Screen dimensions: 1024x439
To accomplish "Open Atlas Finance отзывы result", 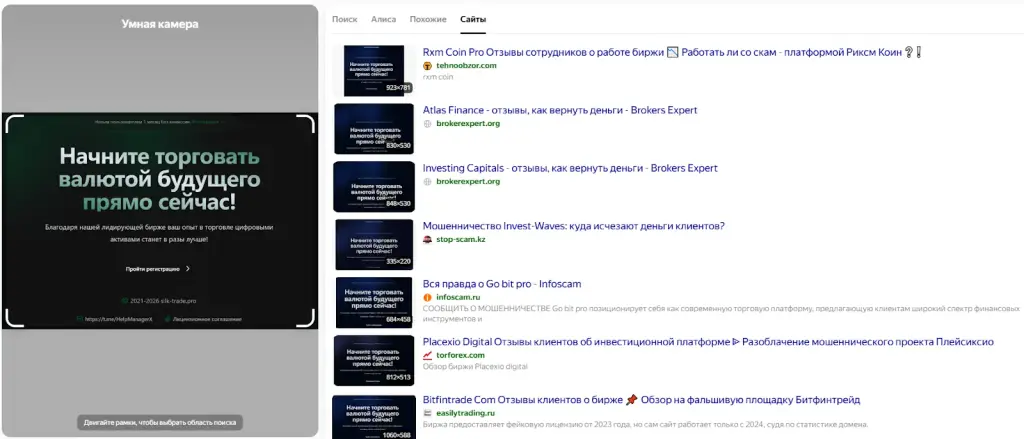I will coord(560,110).
